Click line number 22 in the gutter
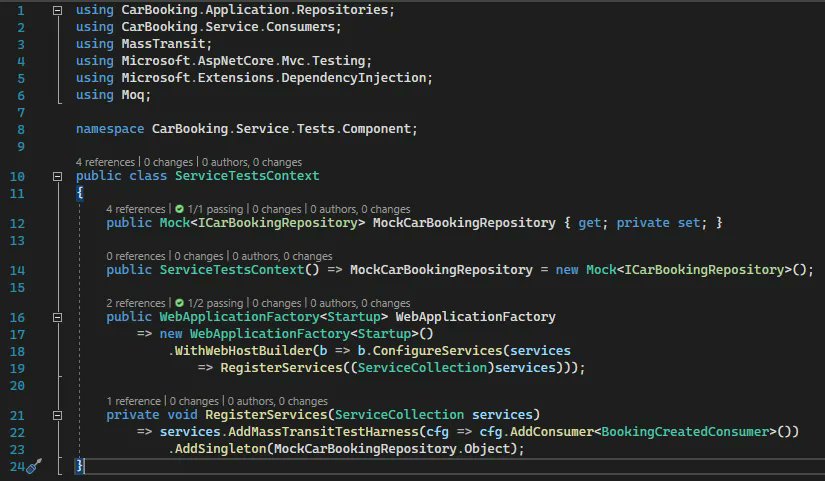The width and height of the screenshot is (825, 481). tap(17, 433)
